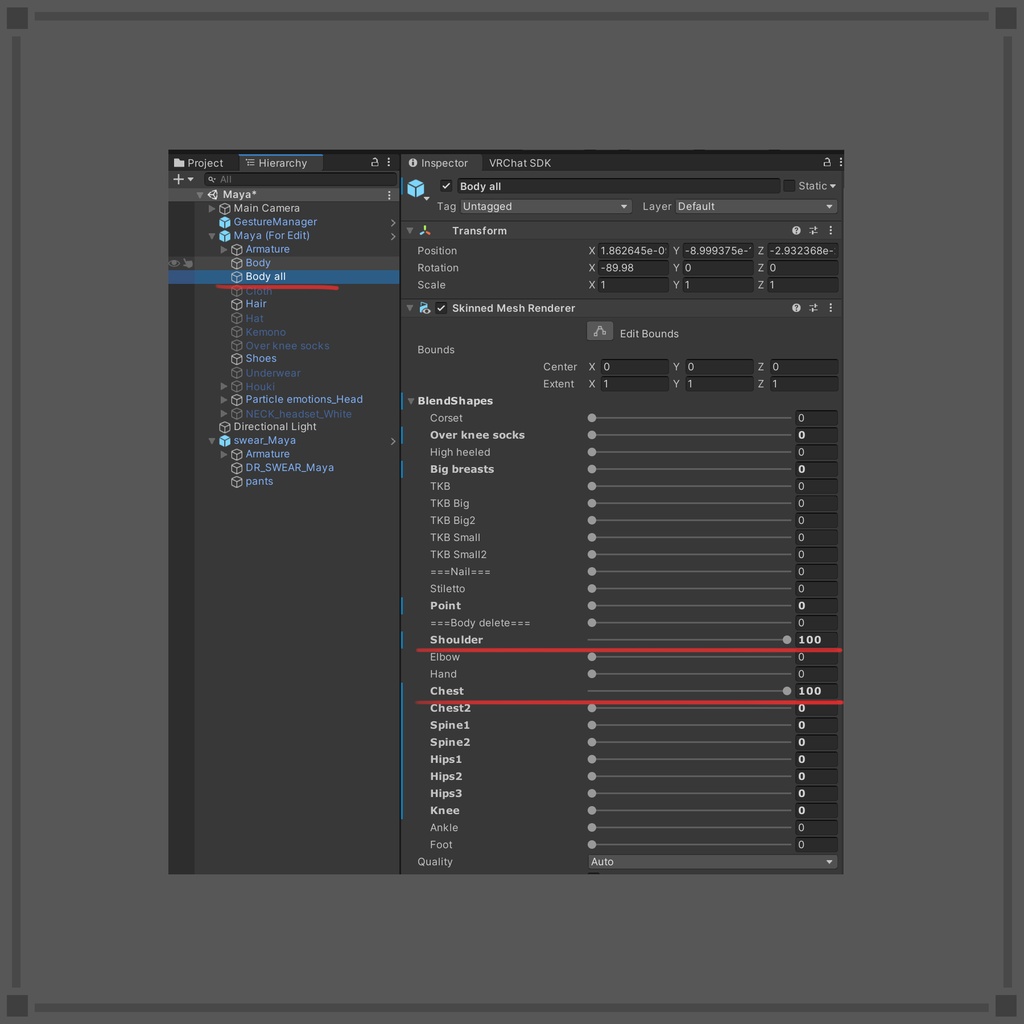The width and height of the screenshot is (1024, 1024).
Task: Click the Knee blendshape value field
Action: 816,810
